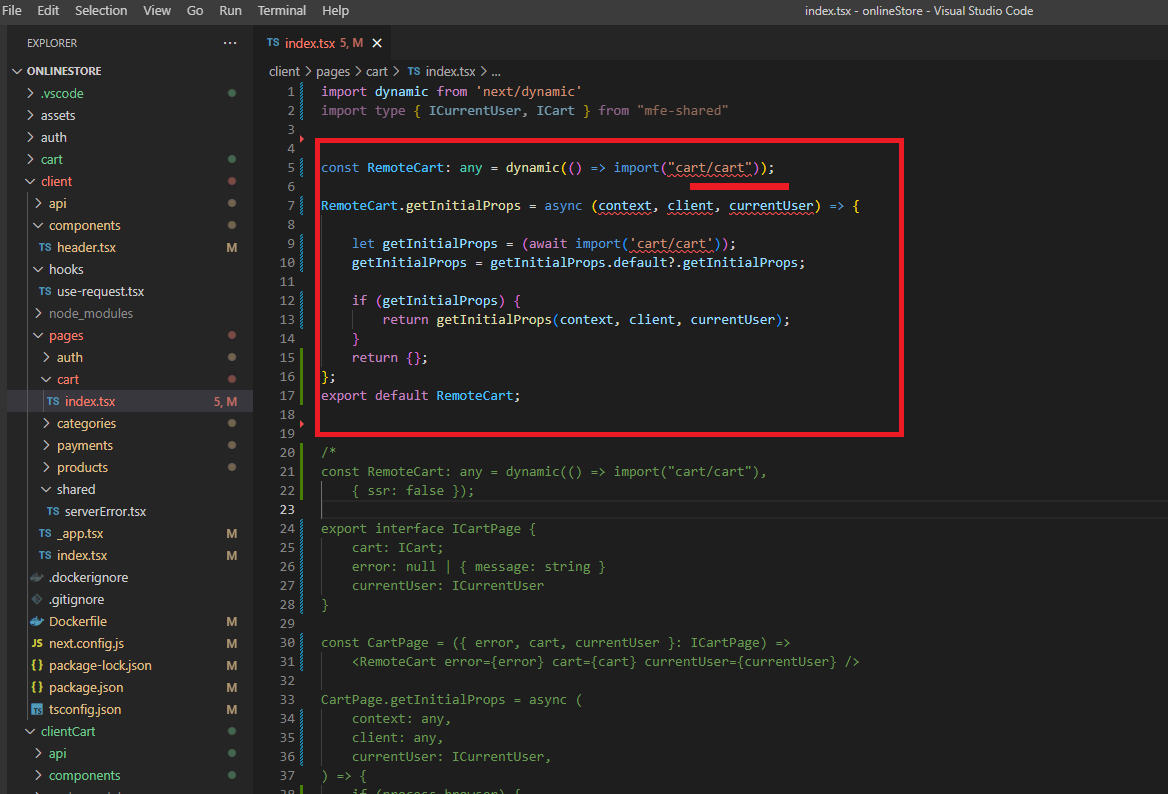Open package-lock.json in the explorer
This screenshot has height=794, width=1168.
[100, 665]
